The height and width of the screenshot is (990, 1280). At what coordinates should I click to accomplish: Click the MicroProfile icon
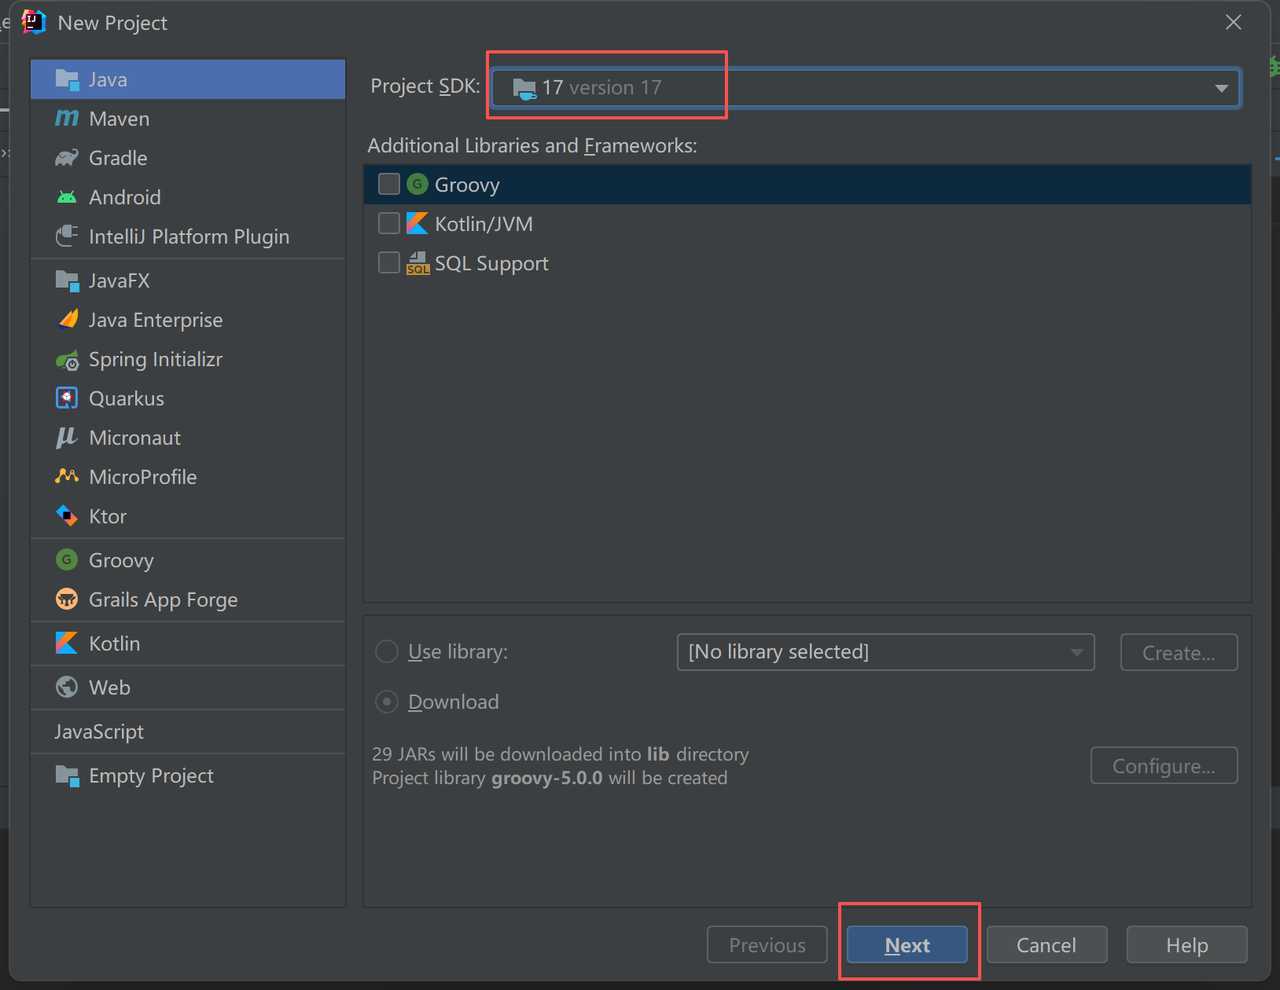tap(67, 477)
